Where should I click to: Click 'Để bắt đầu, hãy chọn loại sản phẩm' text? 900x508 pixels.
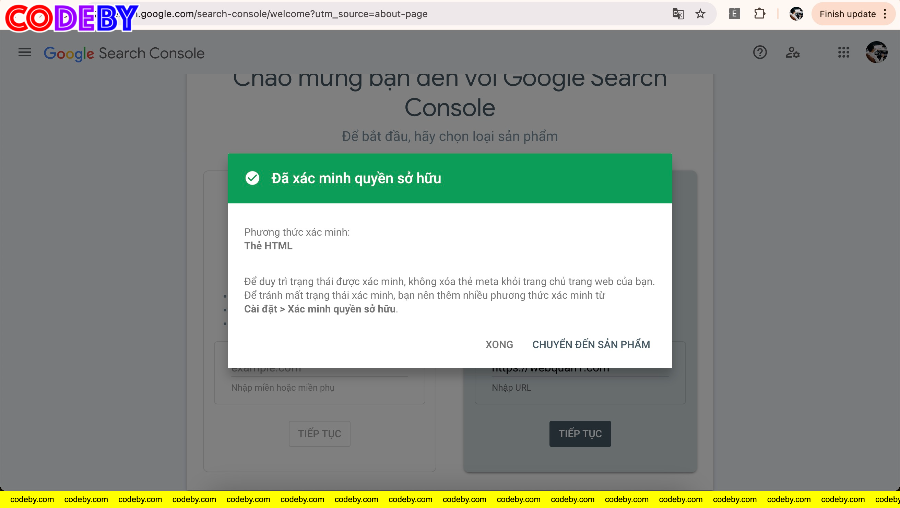(x=449, y=137)
